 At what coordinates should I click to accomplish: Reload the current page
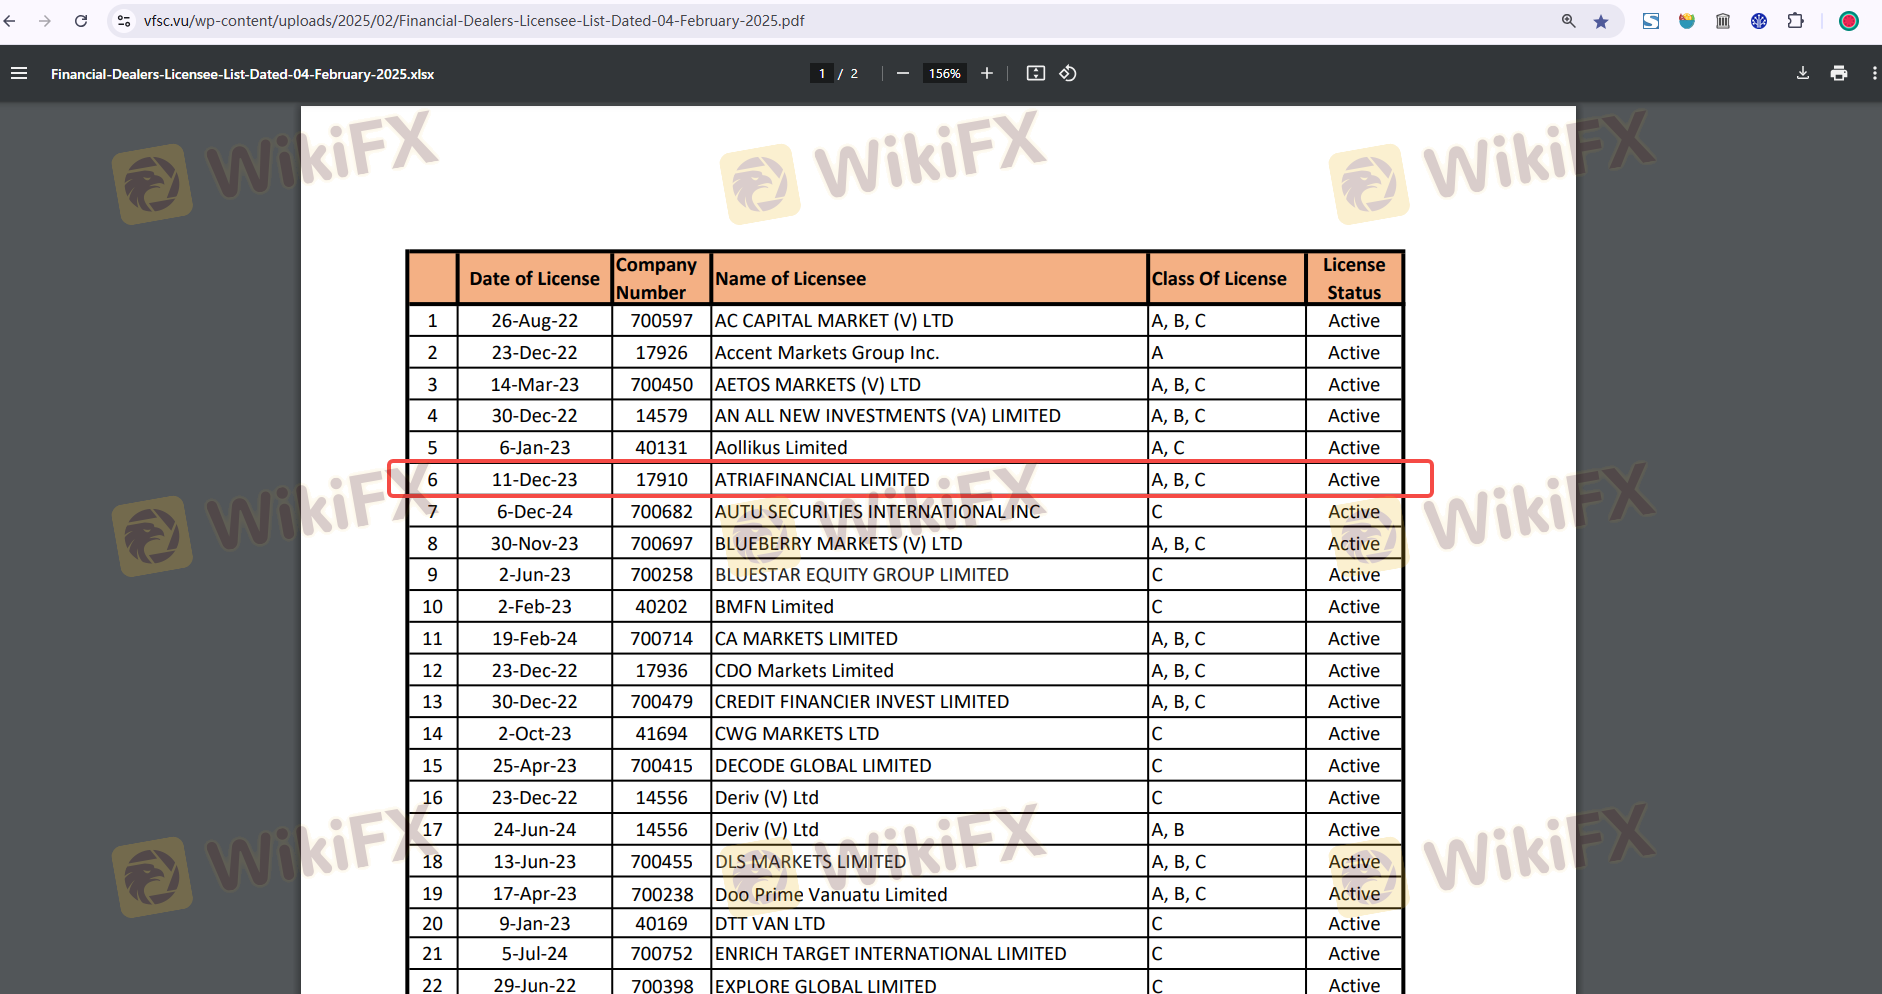pyautogui.click(x=81, y=21)
